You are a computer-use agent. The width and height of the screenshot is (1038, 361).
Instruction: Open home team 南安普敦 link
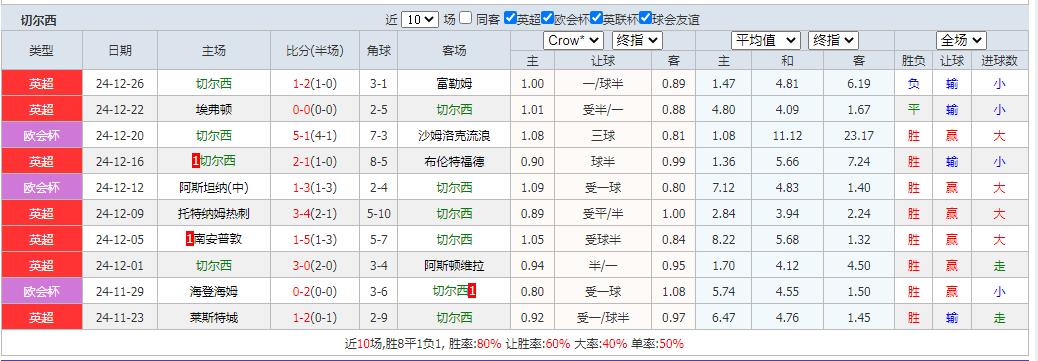[218, 239]
